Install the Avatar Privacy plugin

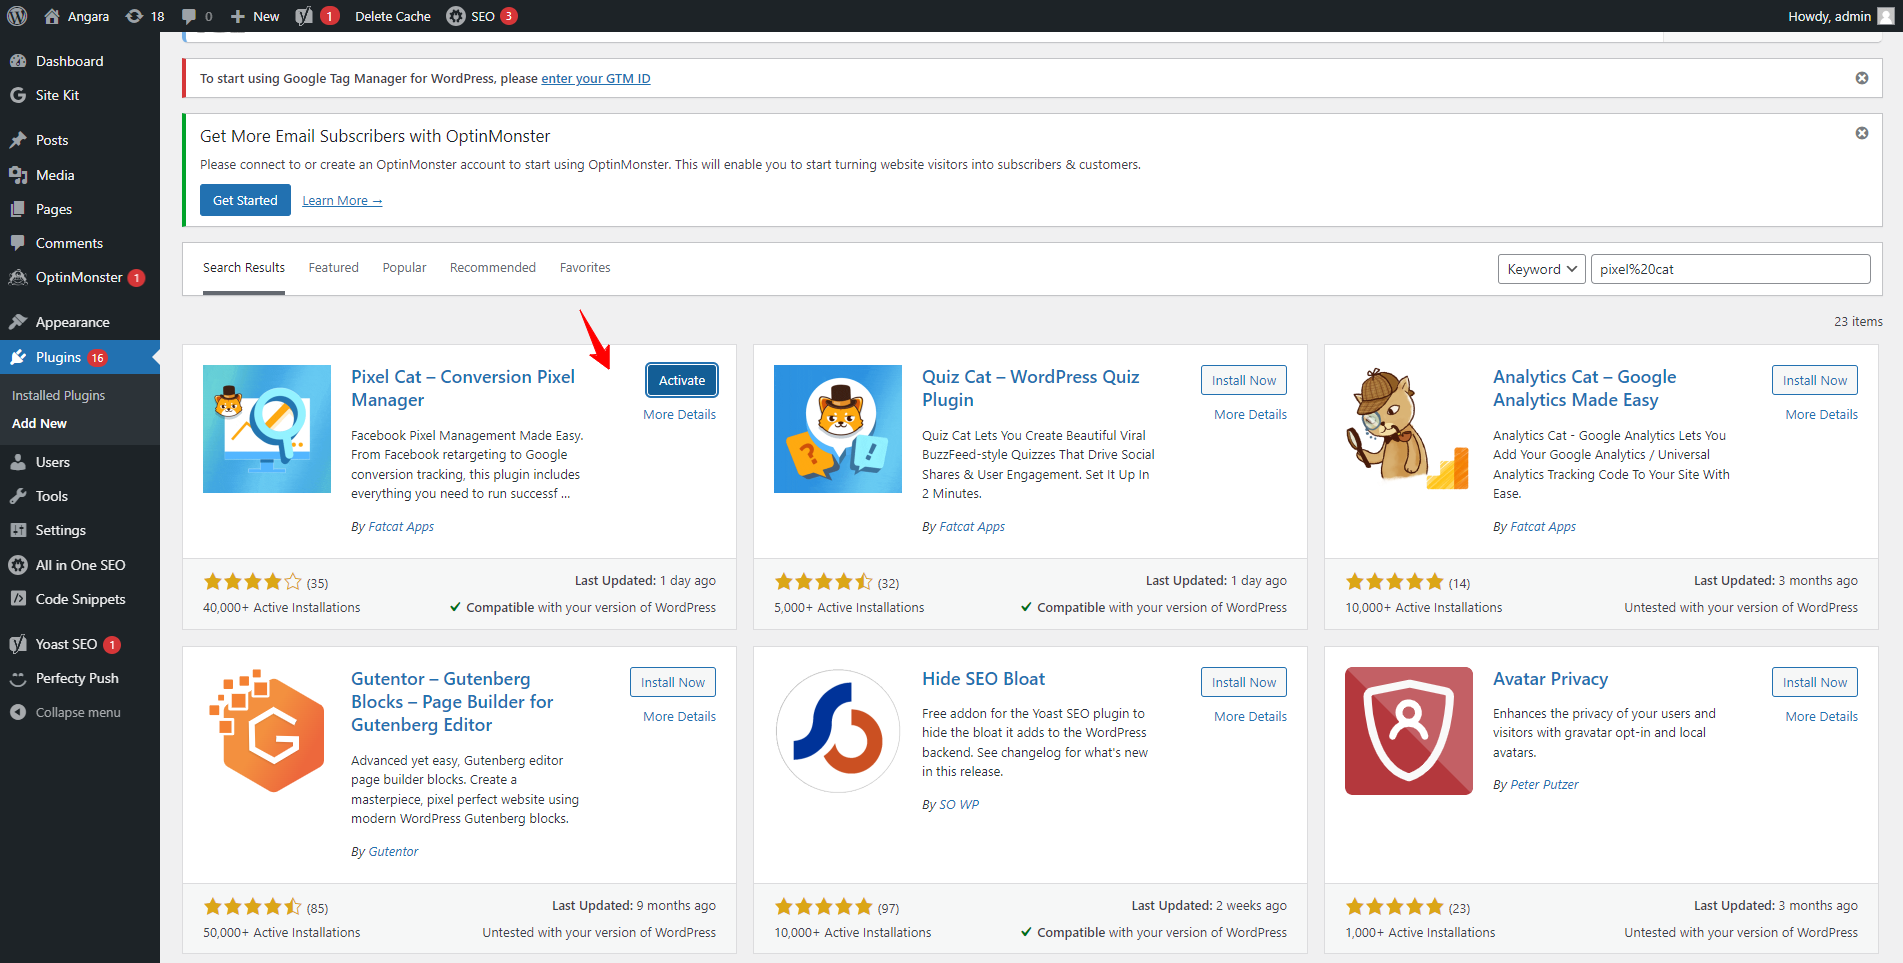(1815, 682)
